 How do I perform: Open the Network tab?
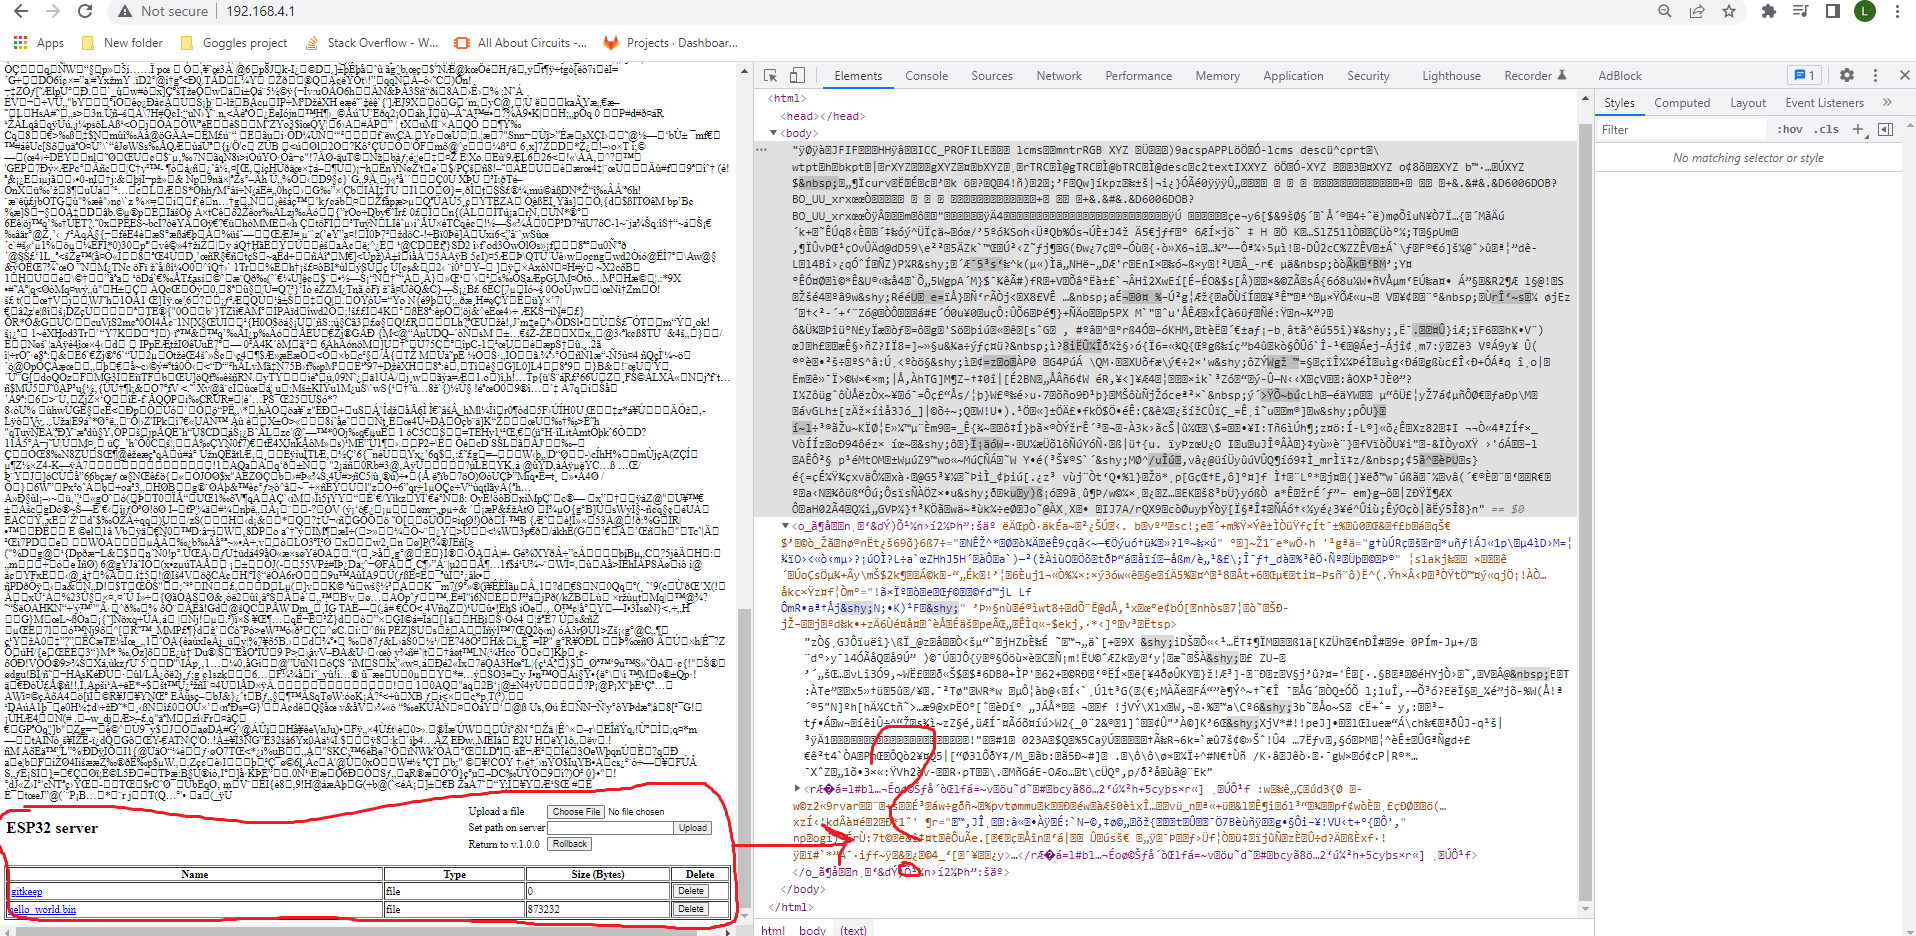(x=1059, y=76)
